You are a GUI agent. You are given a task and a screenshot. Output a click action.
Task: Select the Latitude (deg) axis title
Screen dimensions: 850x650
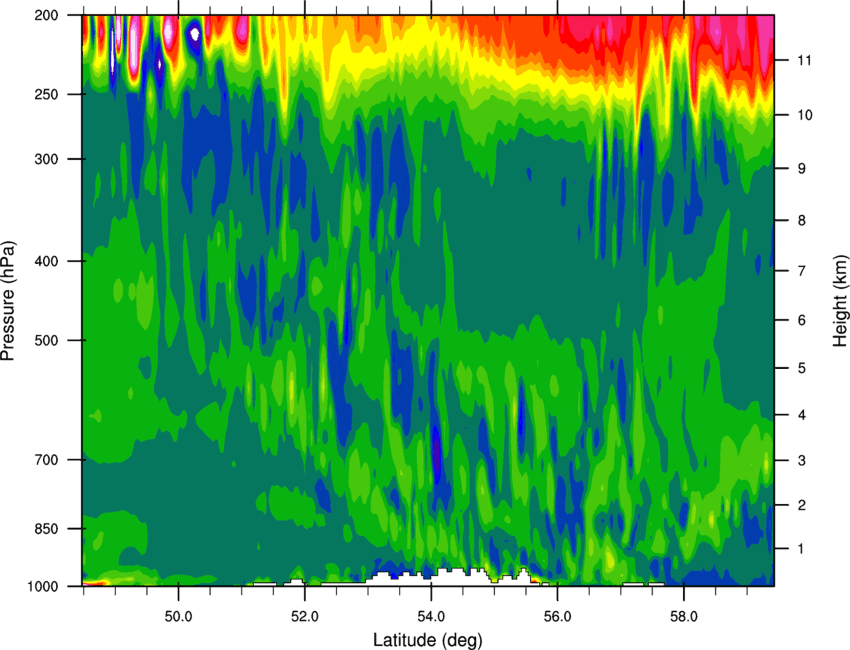click(428, 640)
